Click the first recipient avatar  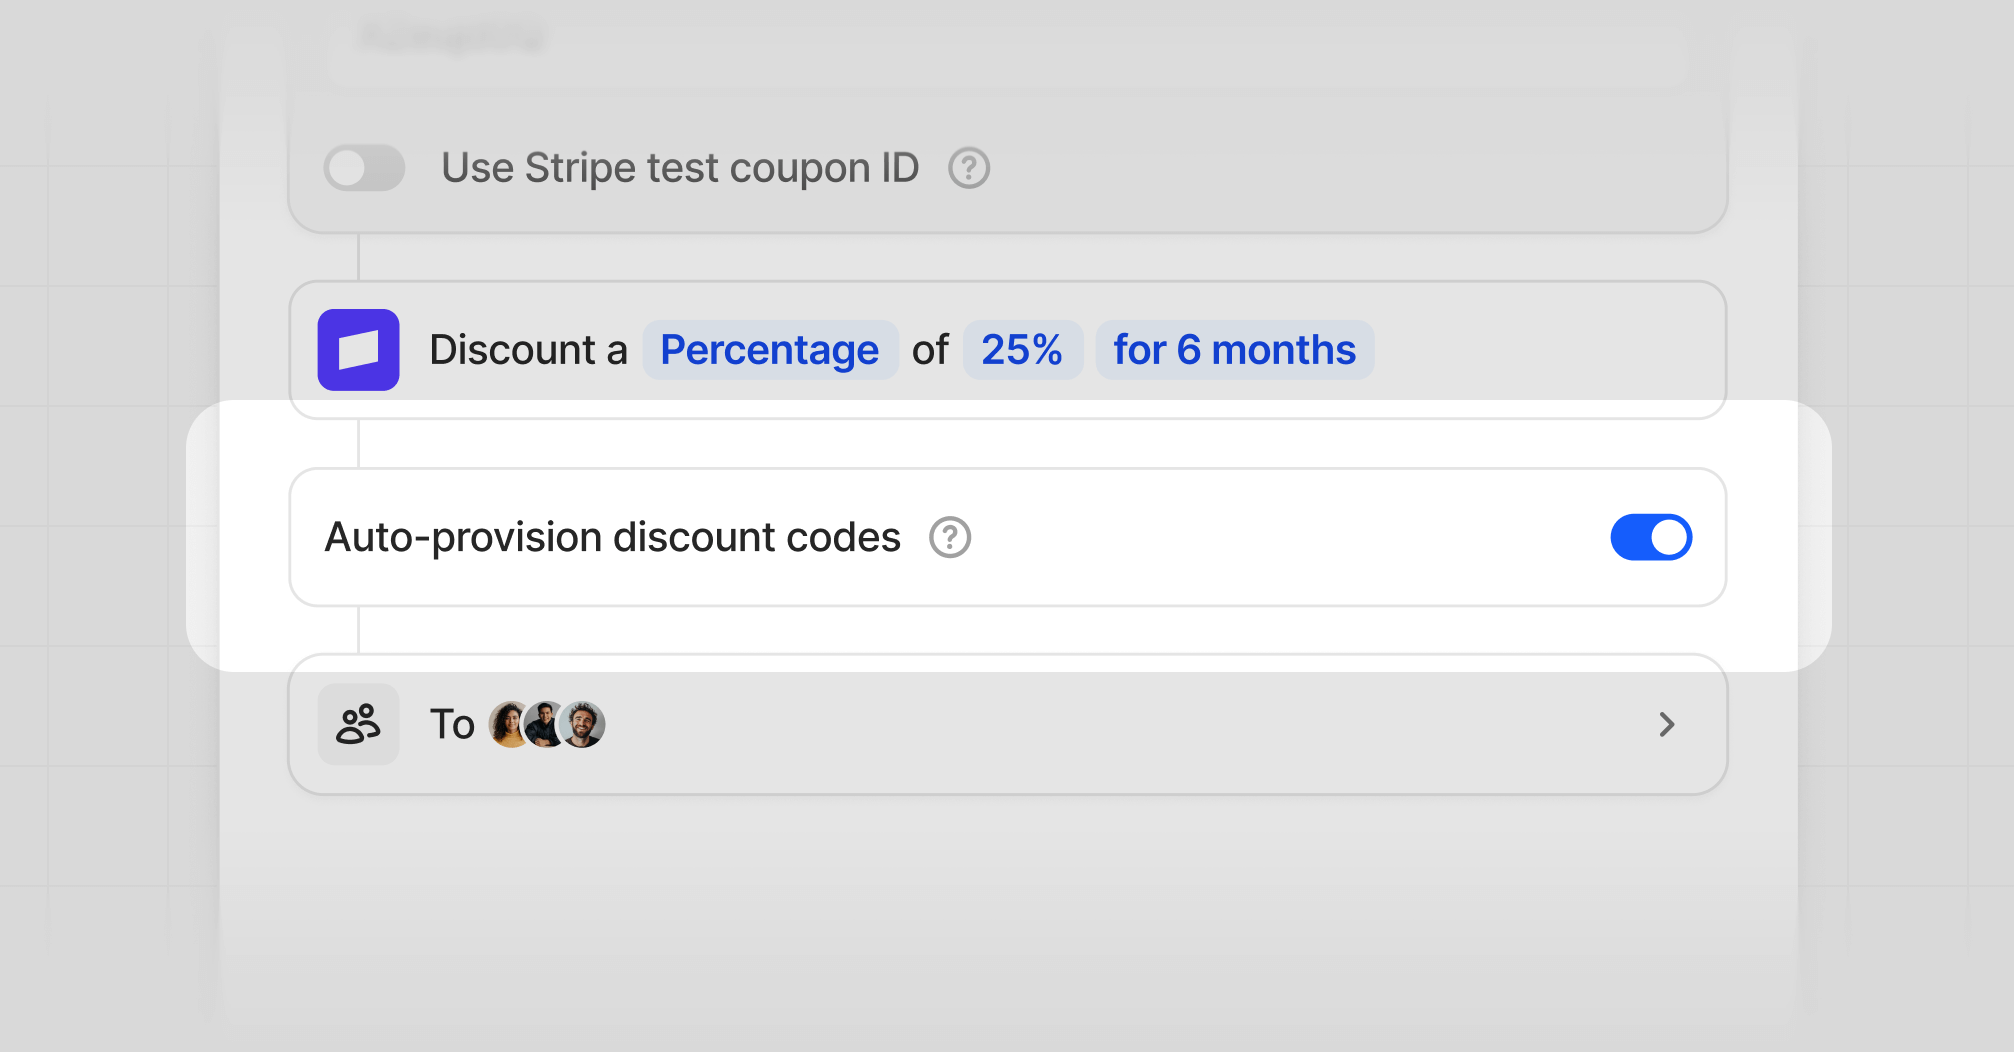click(x=506, y=725)
